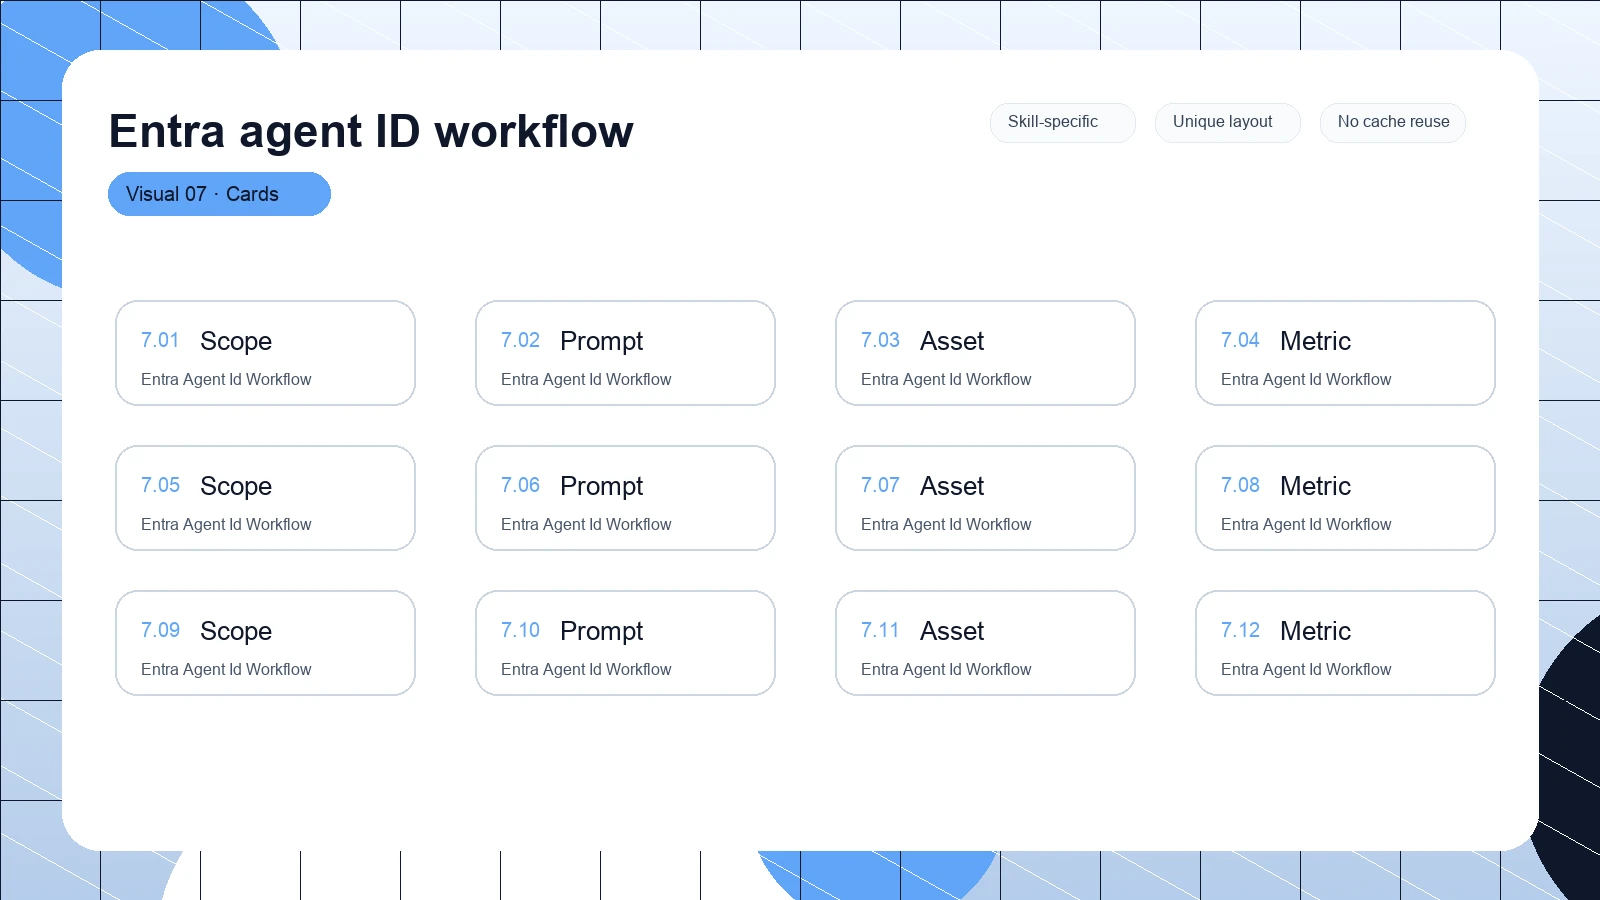Choose card 7.10 Prompt
Viewport: 1600px width, 900px height.
(x=625, y=643)
